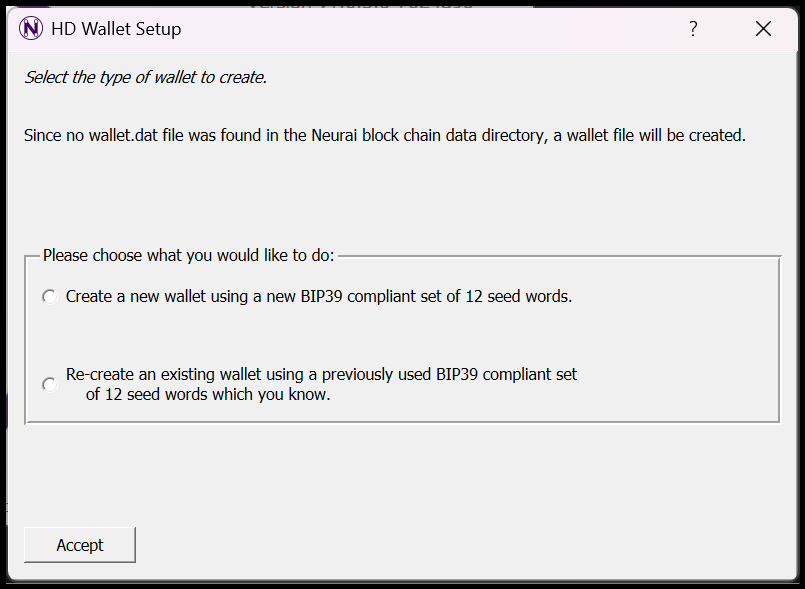805x589 pixels.
Task: Pick the option for previously used seed words
Action: (47, 383)
